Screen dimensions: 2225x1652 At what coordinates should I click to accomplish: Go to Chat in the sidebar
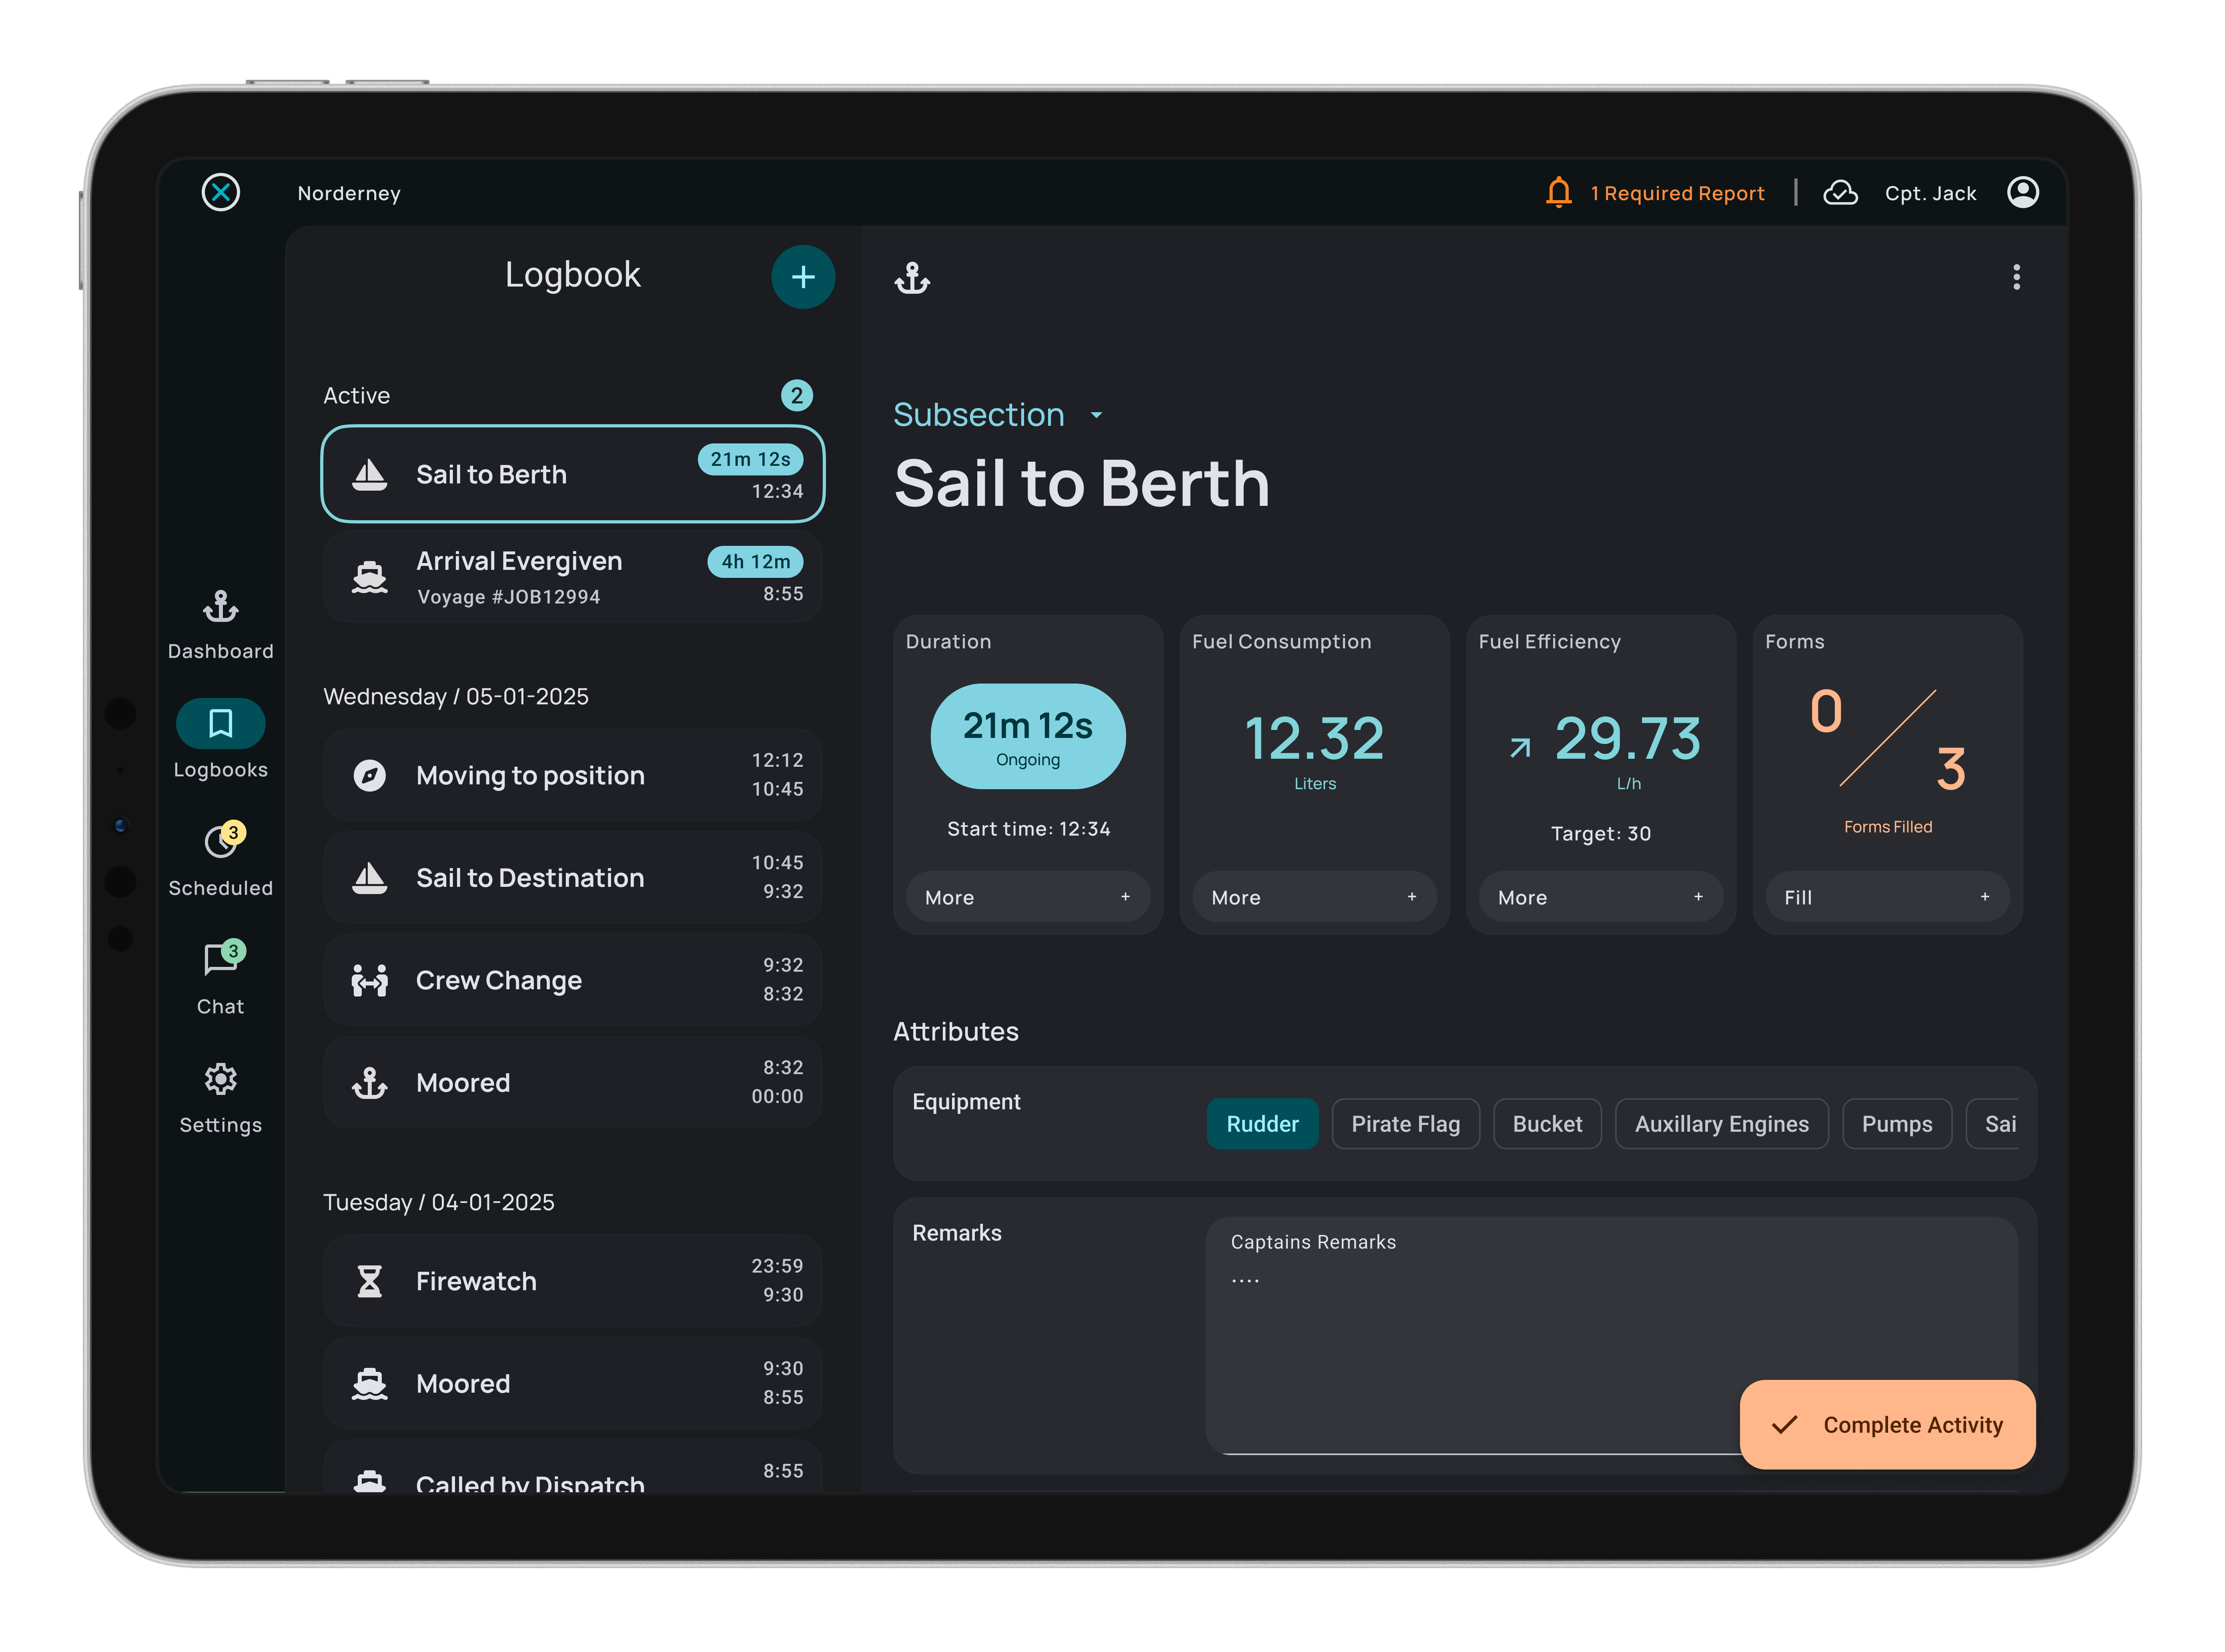(220, 978)
